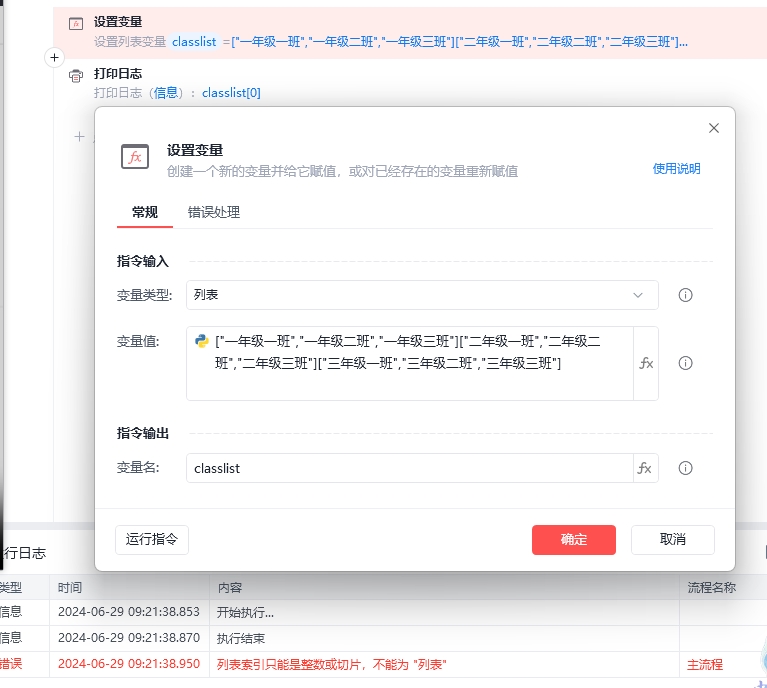Click the red timestamp 09:21:38.950 cell

pyautogui.click(x=129, y=664)
